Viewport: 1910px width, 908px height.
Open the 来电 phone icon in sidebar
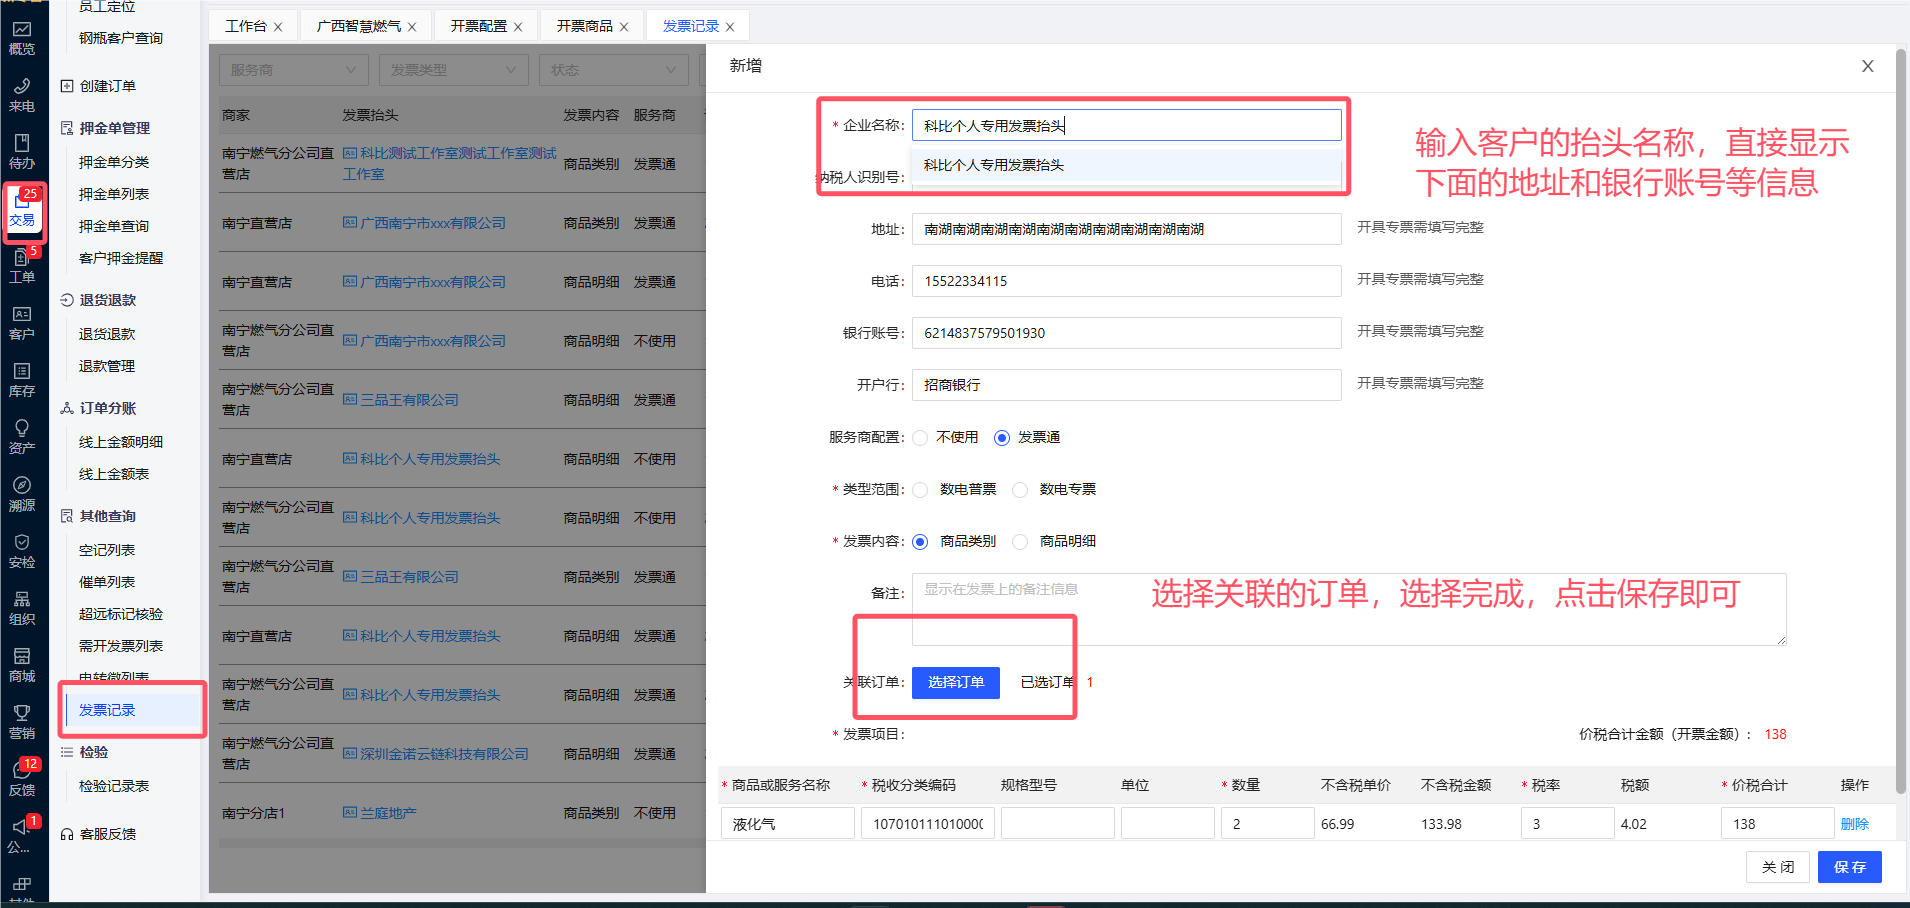click(x=22, y=95)
